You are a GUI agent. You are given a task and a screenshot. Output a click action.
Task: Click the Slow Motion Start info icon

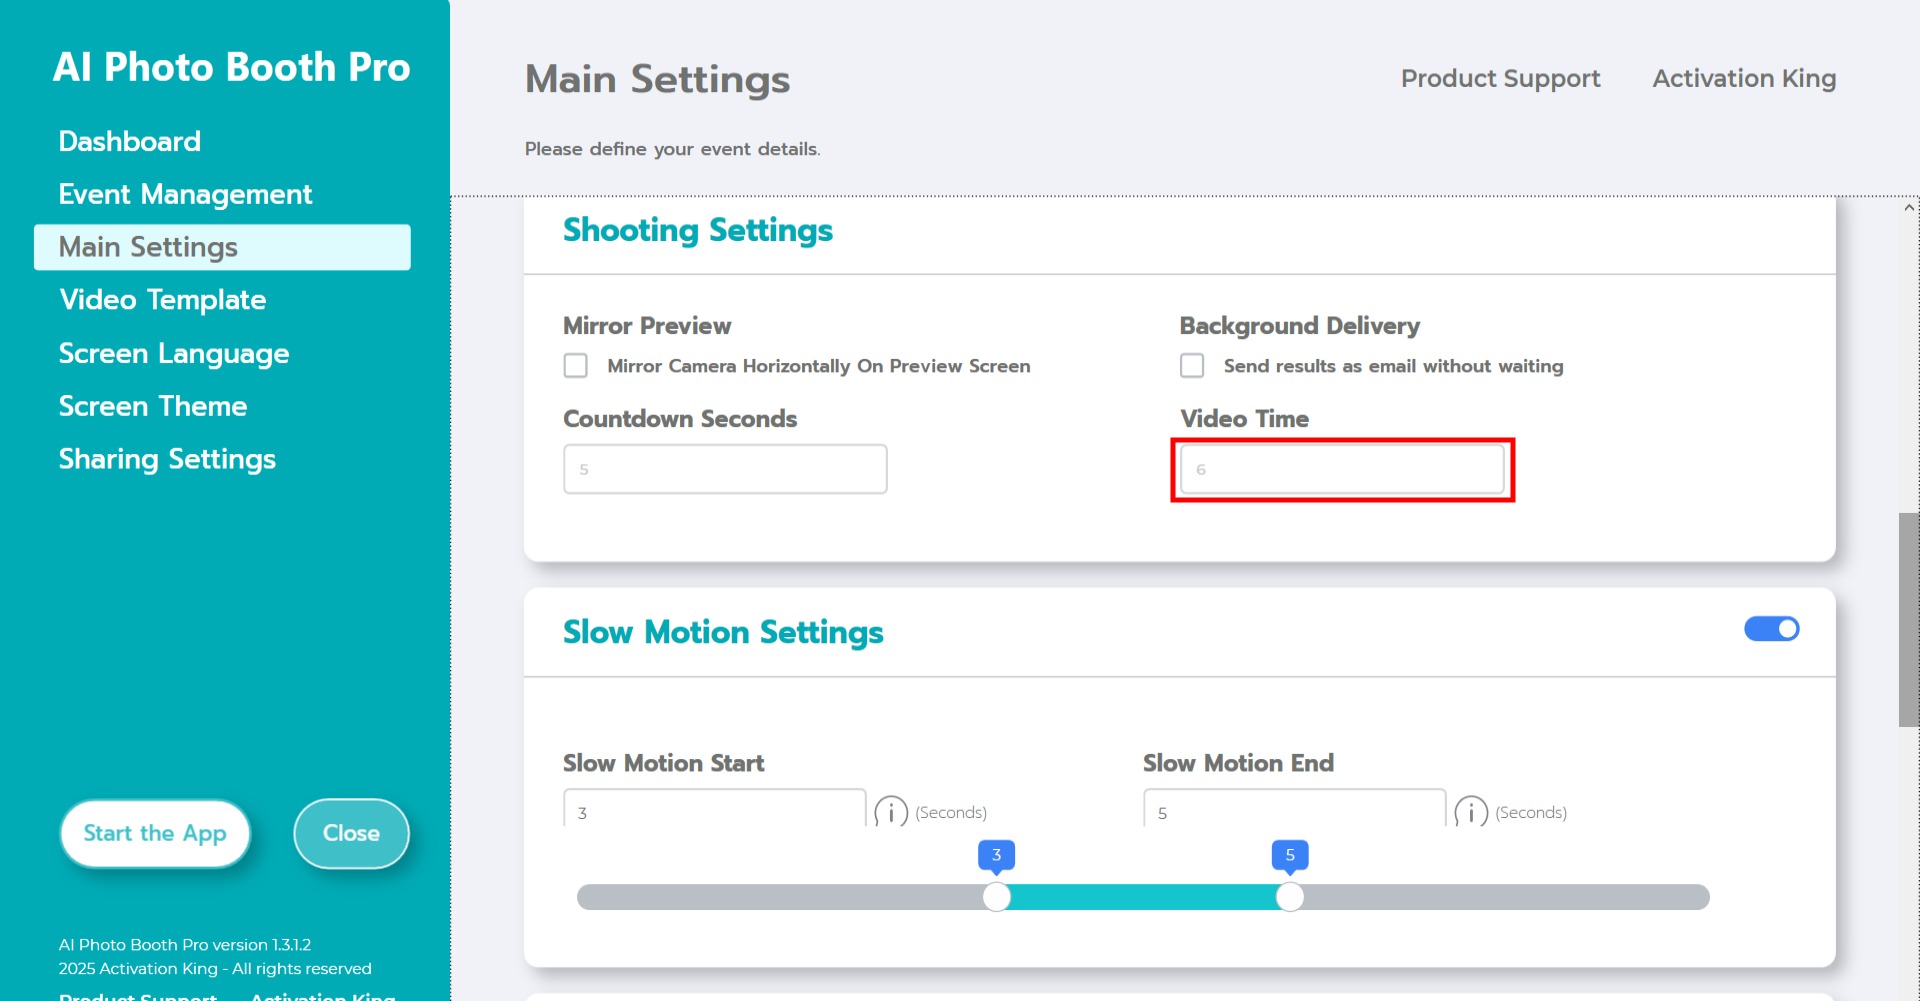point(890,811)
